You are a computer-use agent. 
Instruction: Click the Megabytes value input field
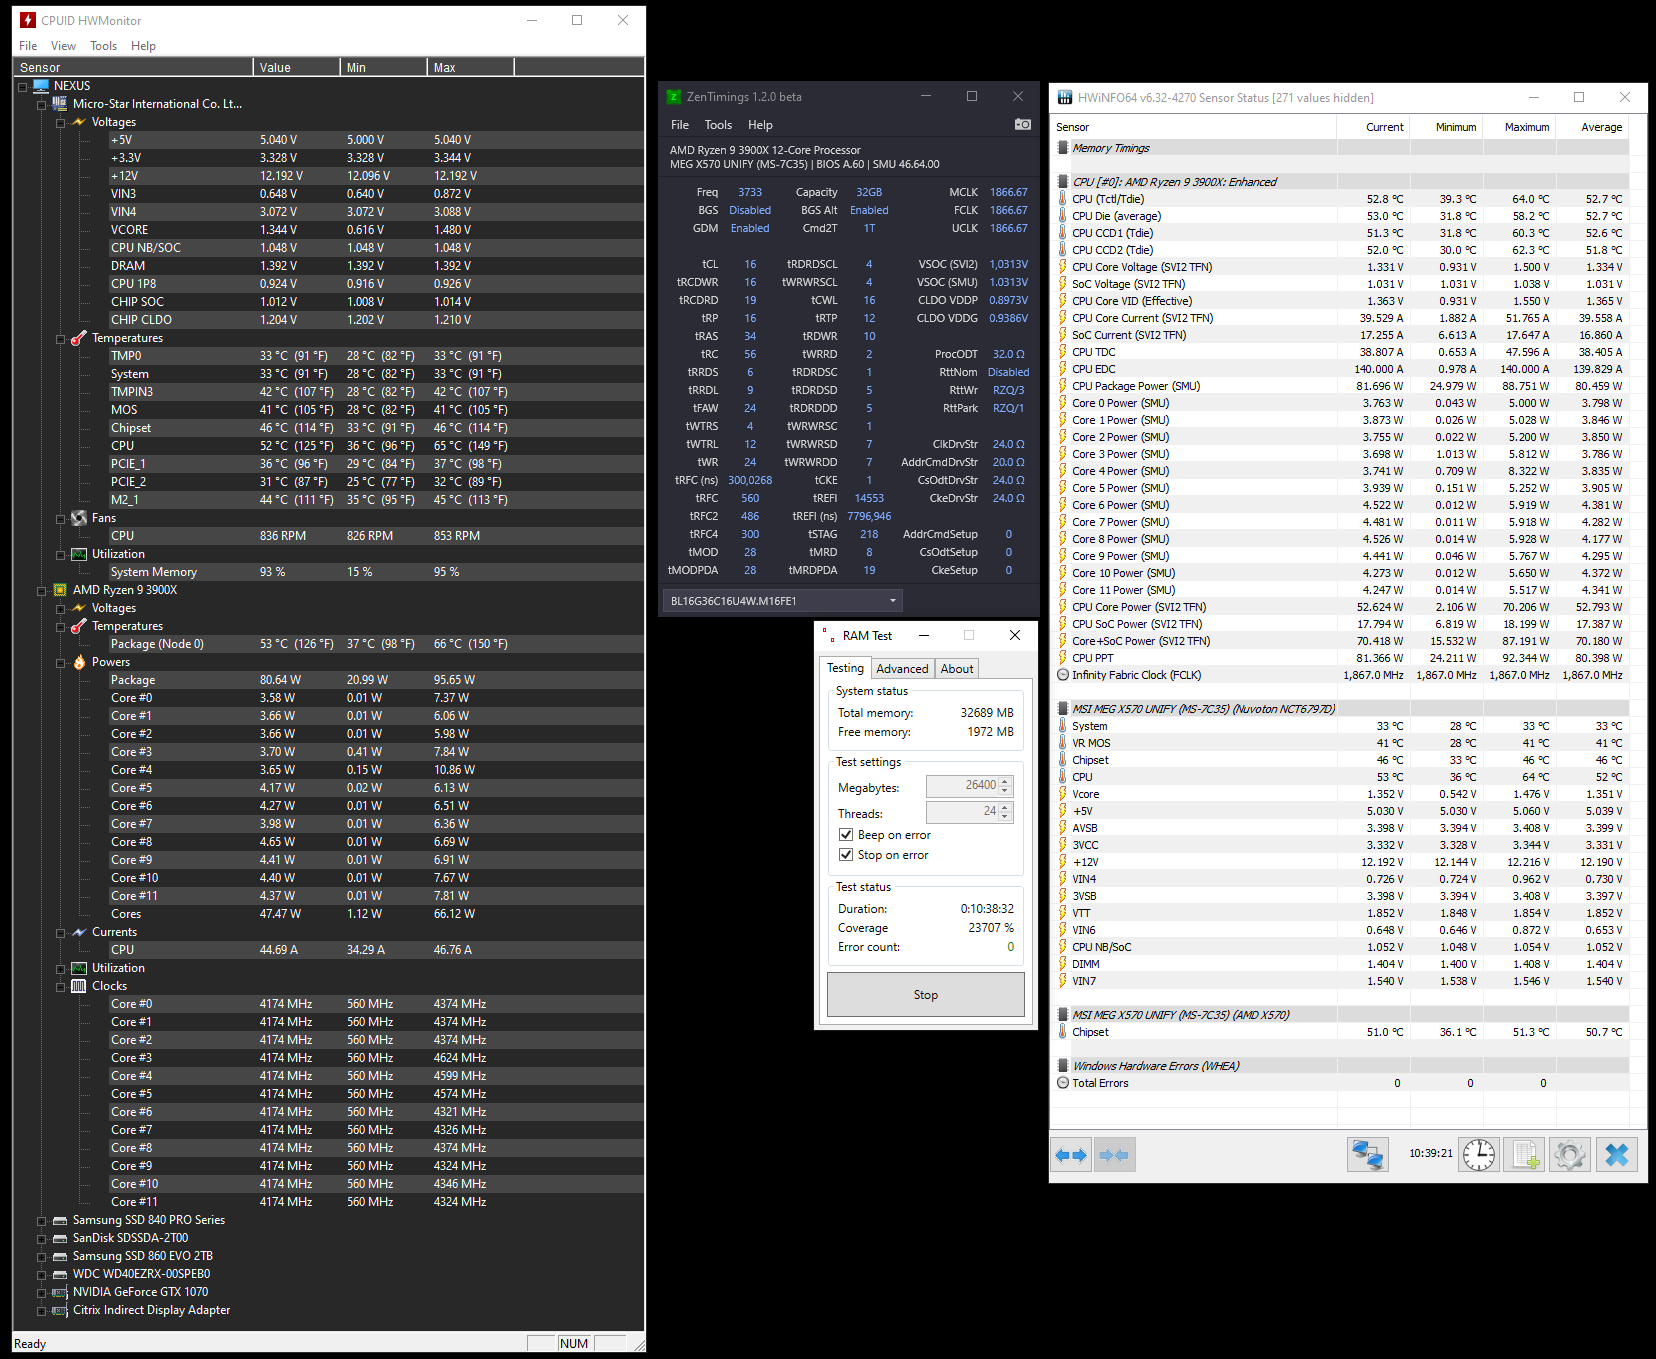click(962, 787)
